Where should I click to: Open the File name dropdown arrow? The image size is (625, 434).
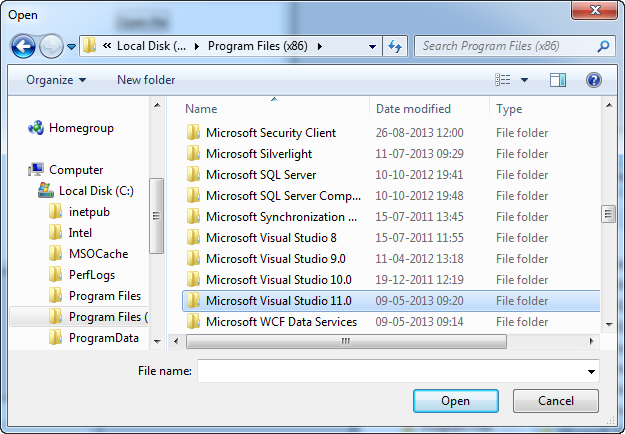click(591, 372)
